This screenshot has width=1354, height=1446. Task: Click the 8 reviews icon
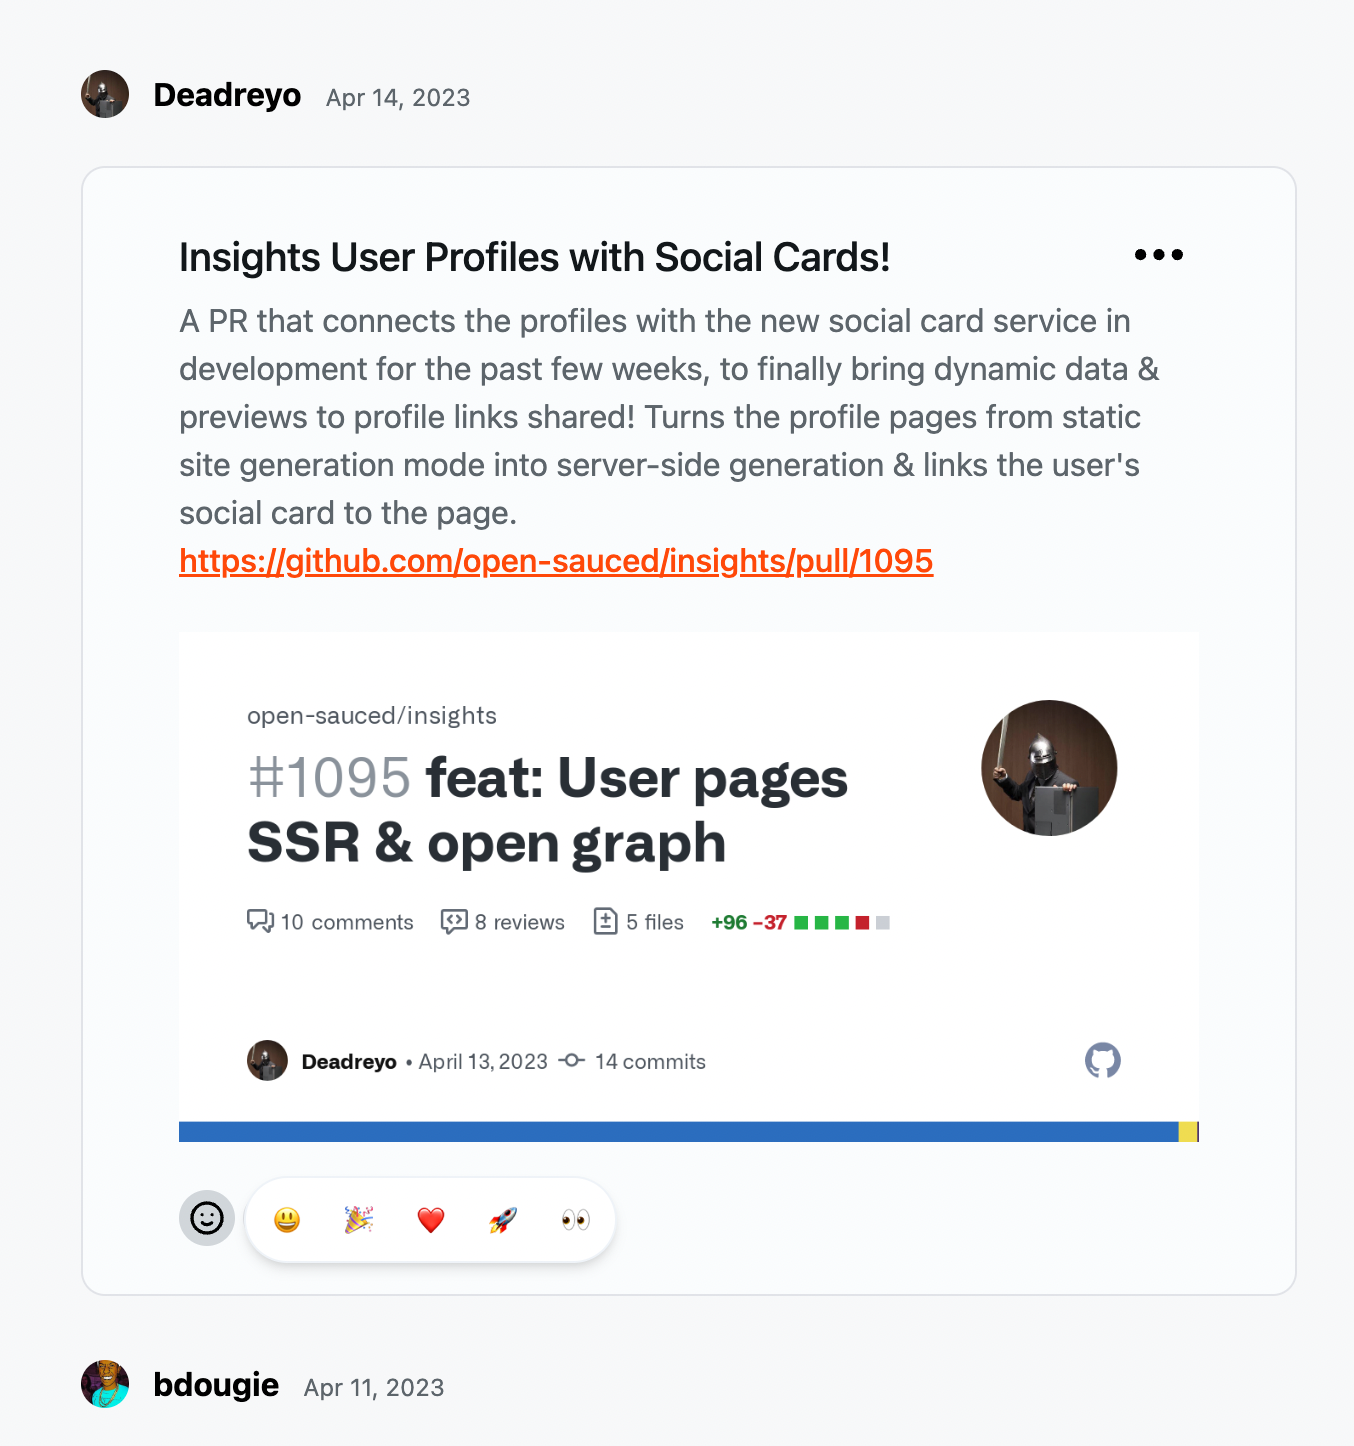(x=453, y=921)
